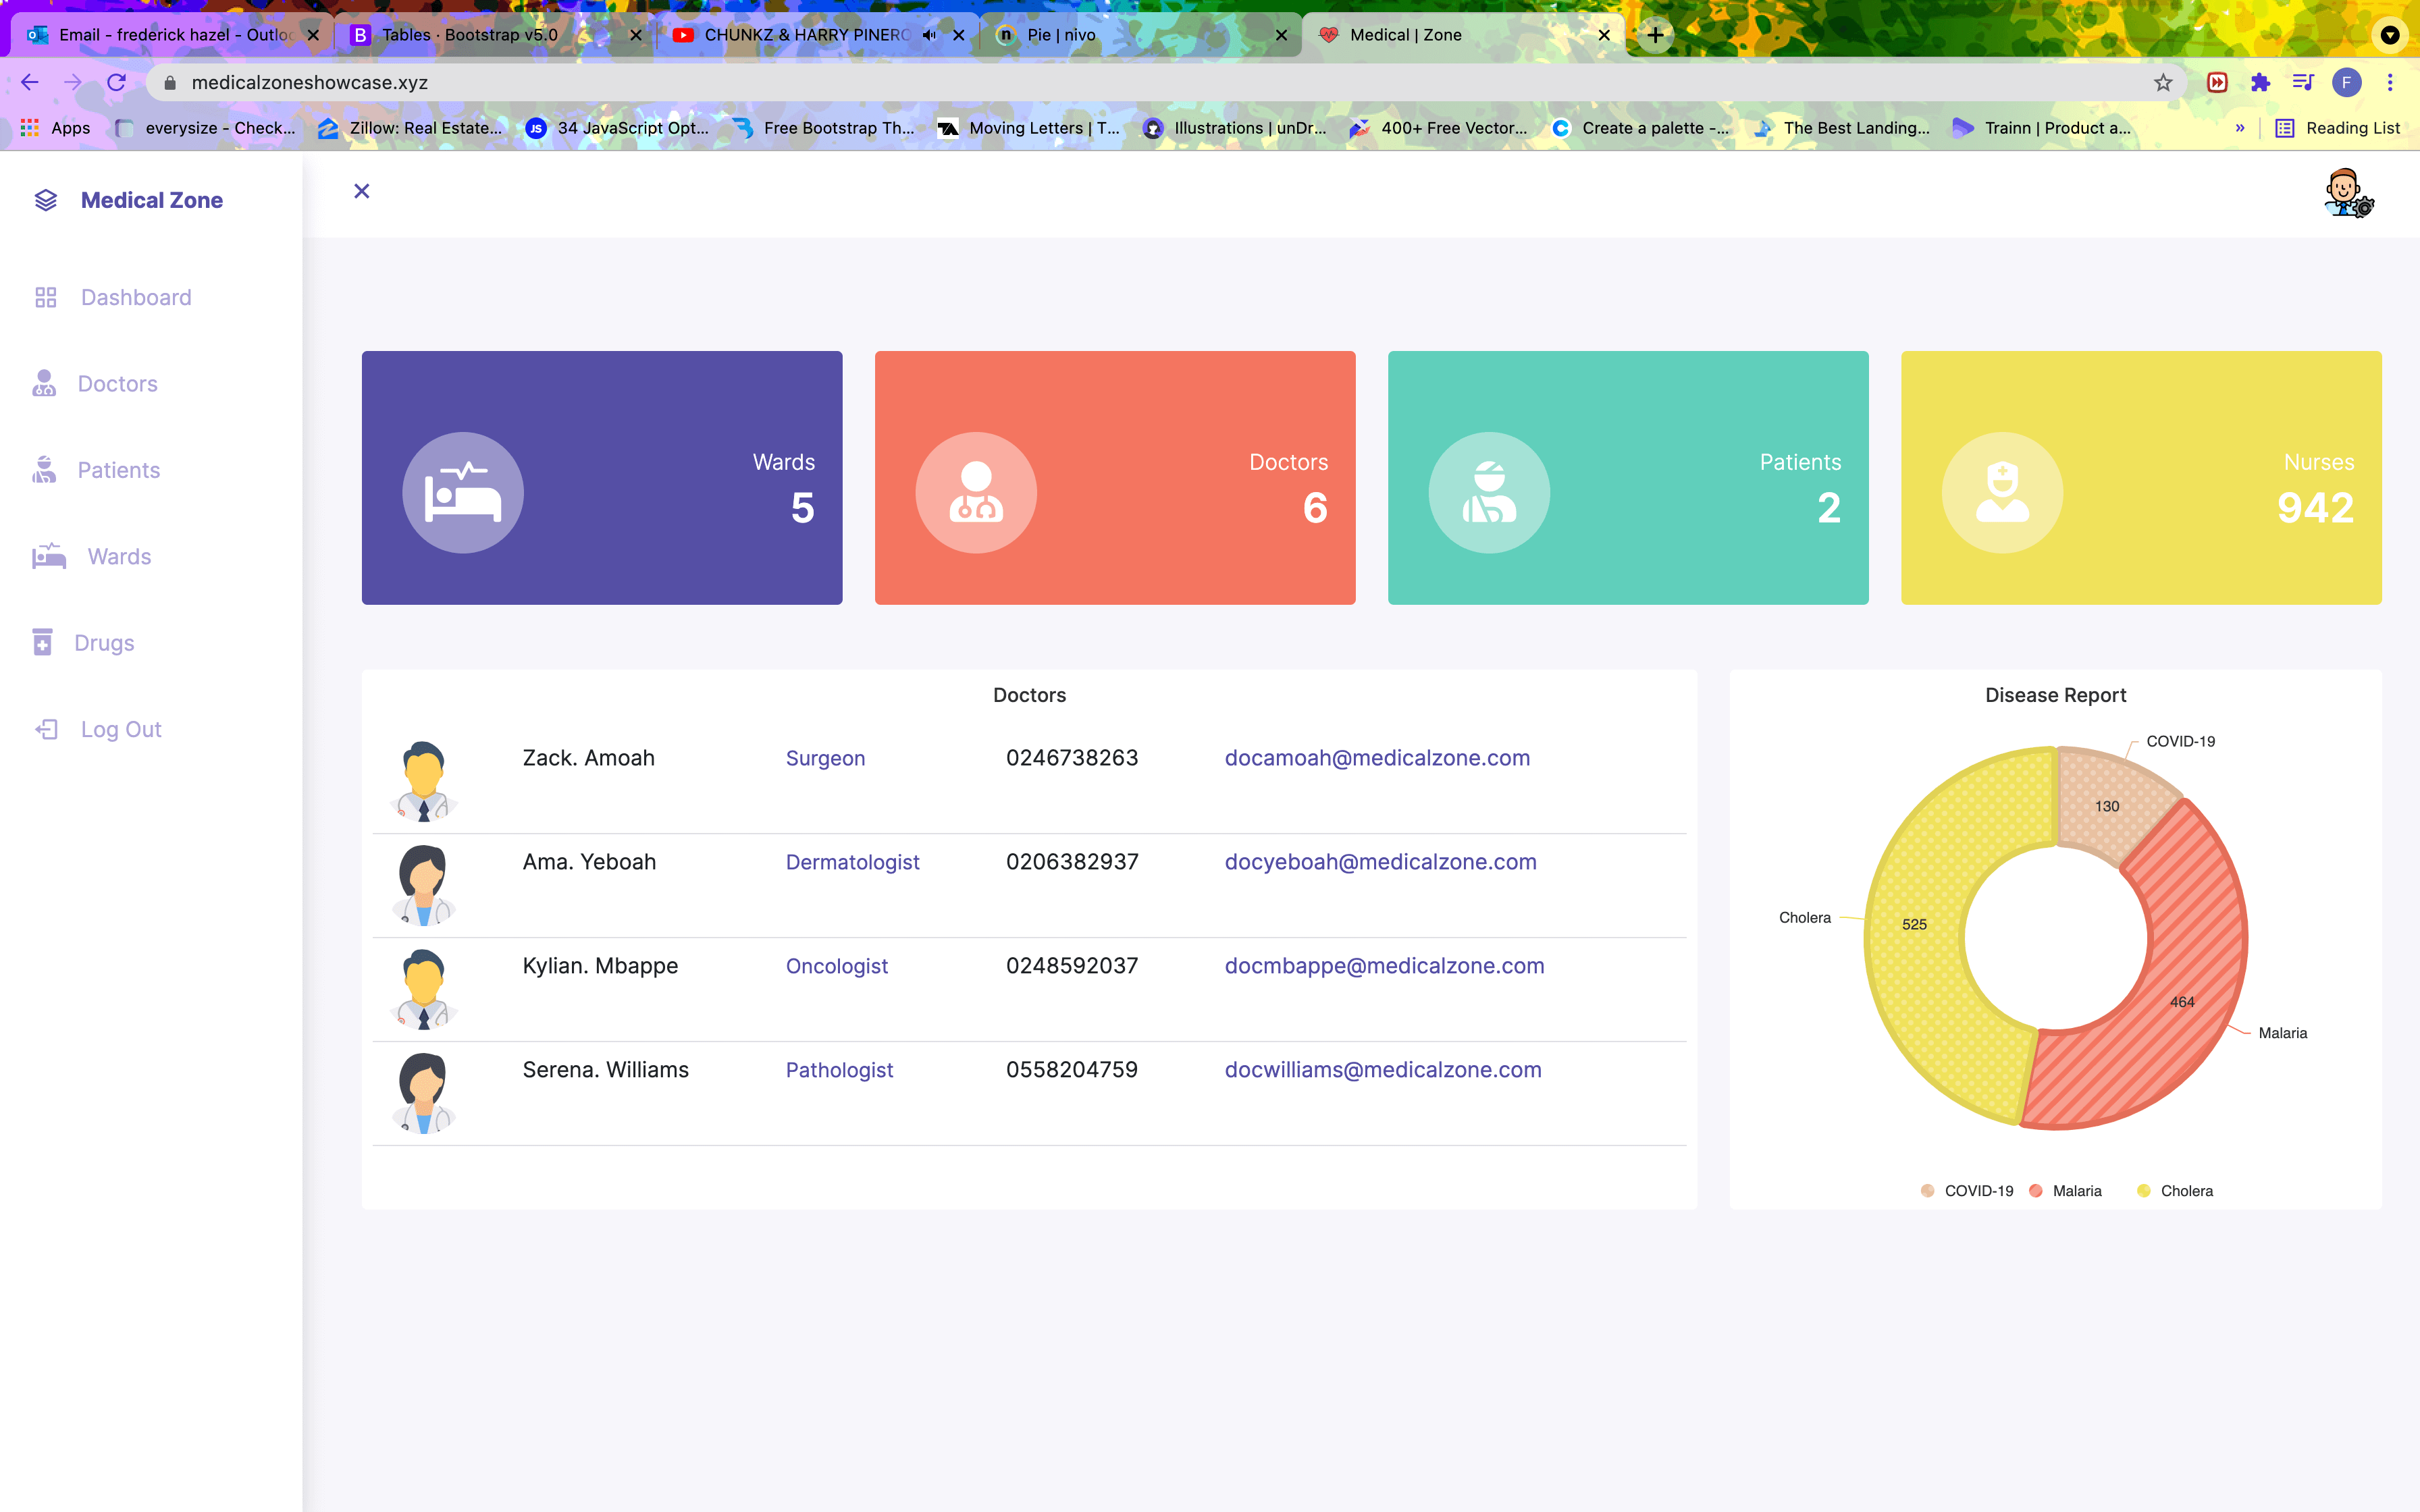Click the Log Out icon link
The image size is (2420, 1512).
[x=46, y=729]
